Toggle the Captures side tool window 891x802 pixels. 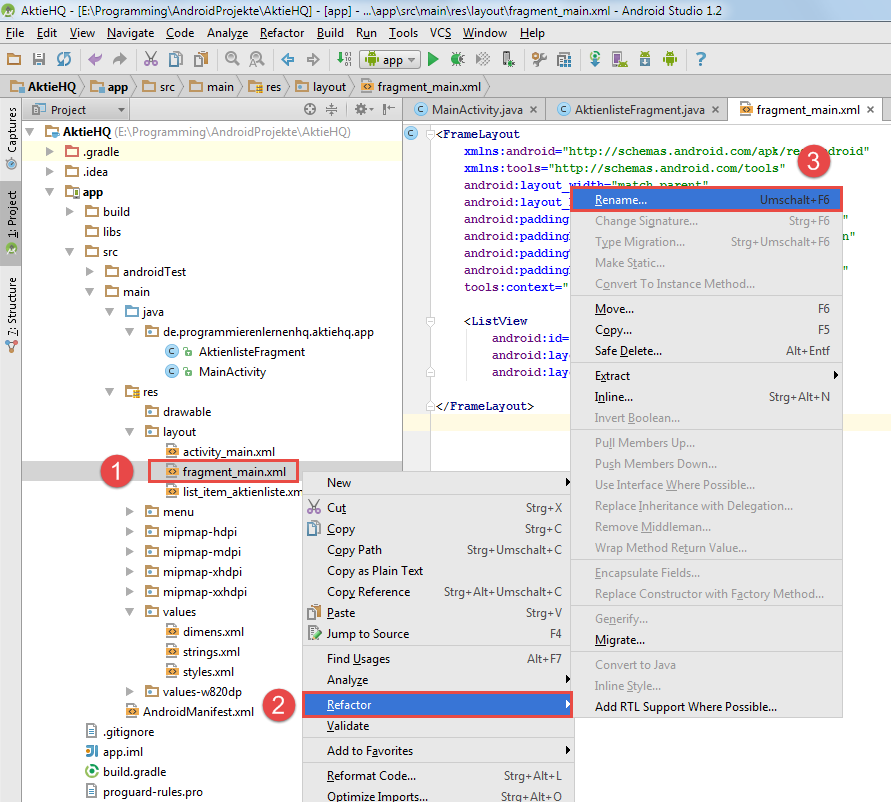(x=11, y=139)
